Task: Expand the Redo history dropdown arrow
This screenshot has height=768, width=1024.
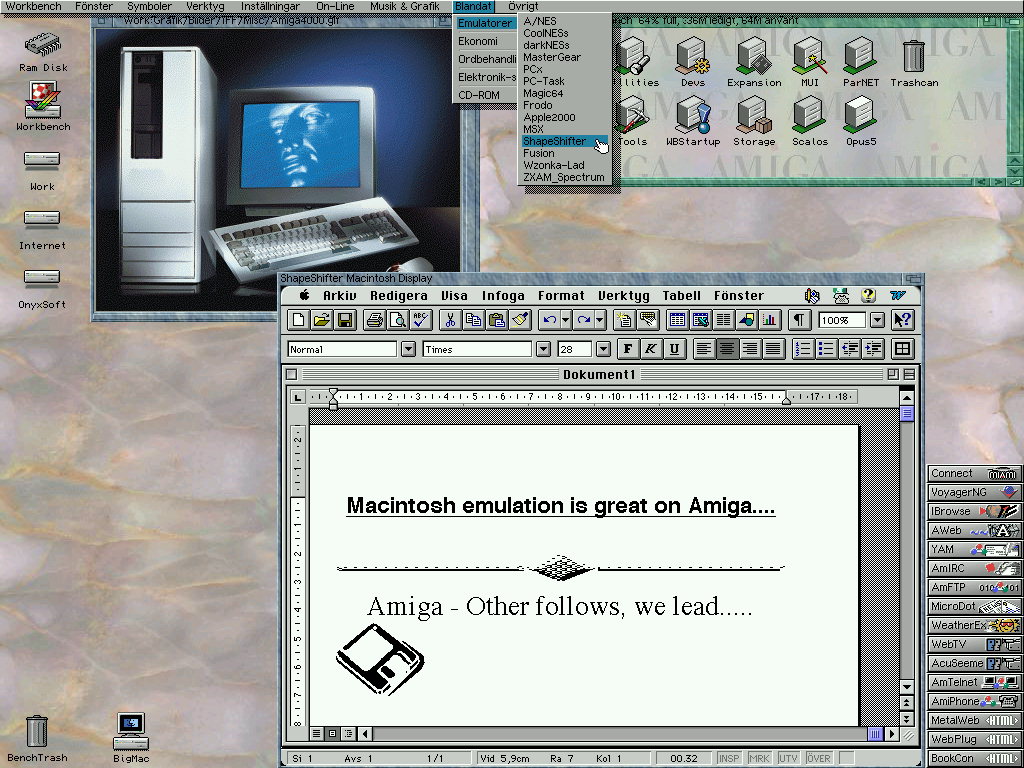Action: (600, 320)
